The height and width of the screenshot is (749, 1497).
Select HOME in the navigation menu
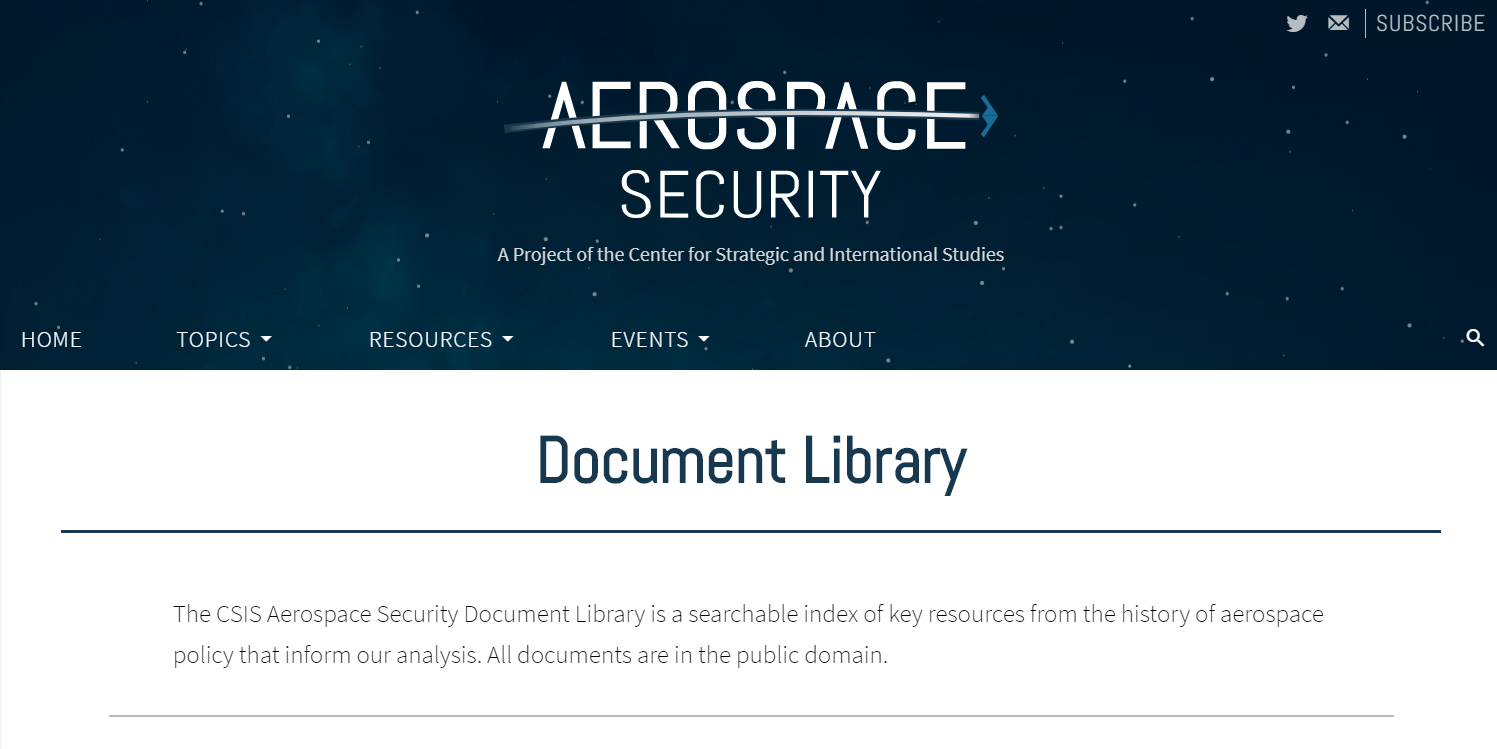coord(51,339)
